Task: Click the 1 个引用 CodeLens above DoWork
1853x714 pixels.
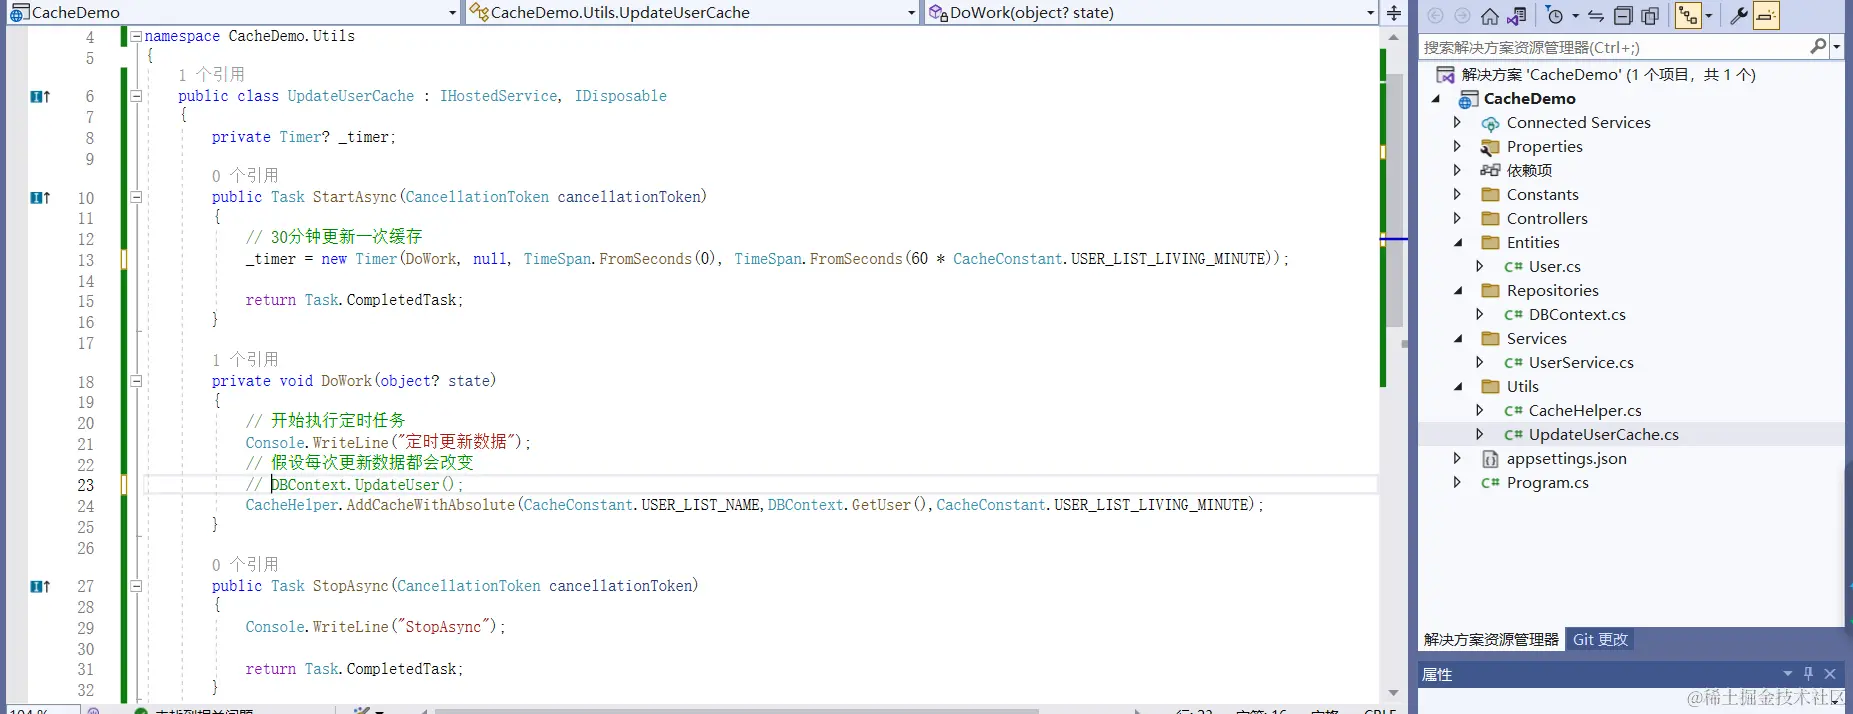Action: (x=245, y=360)
